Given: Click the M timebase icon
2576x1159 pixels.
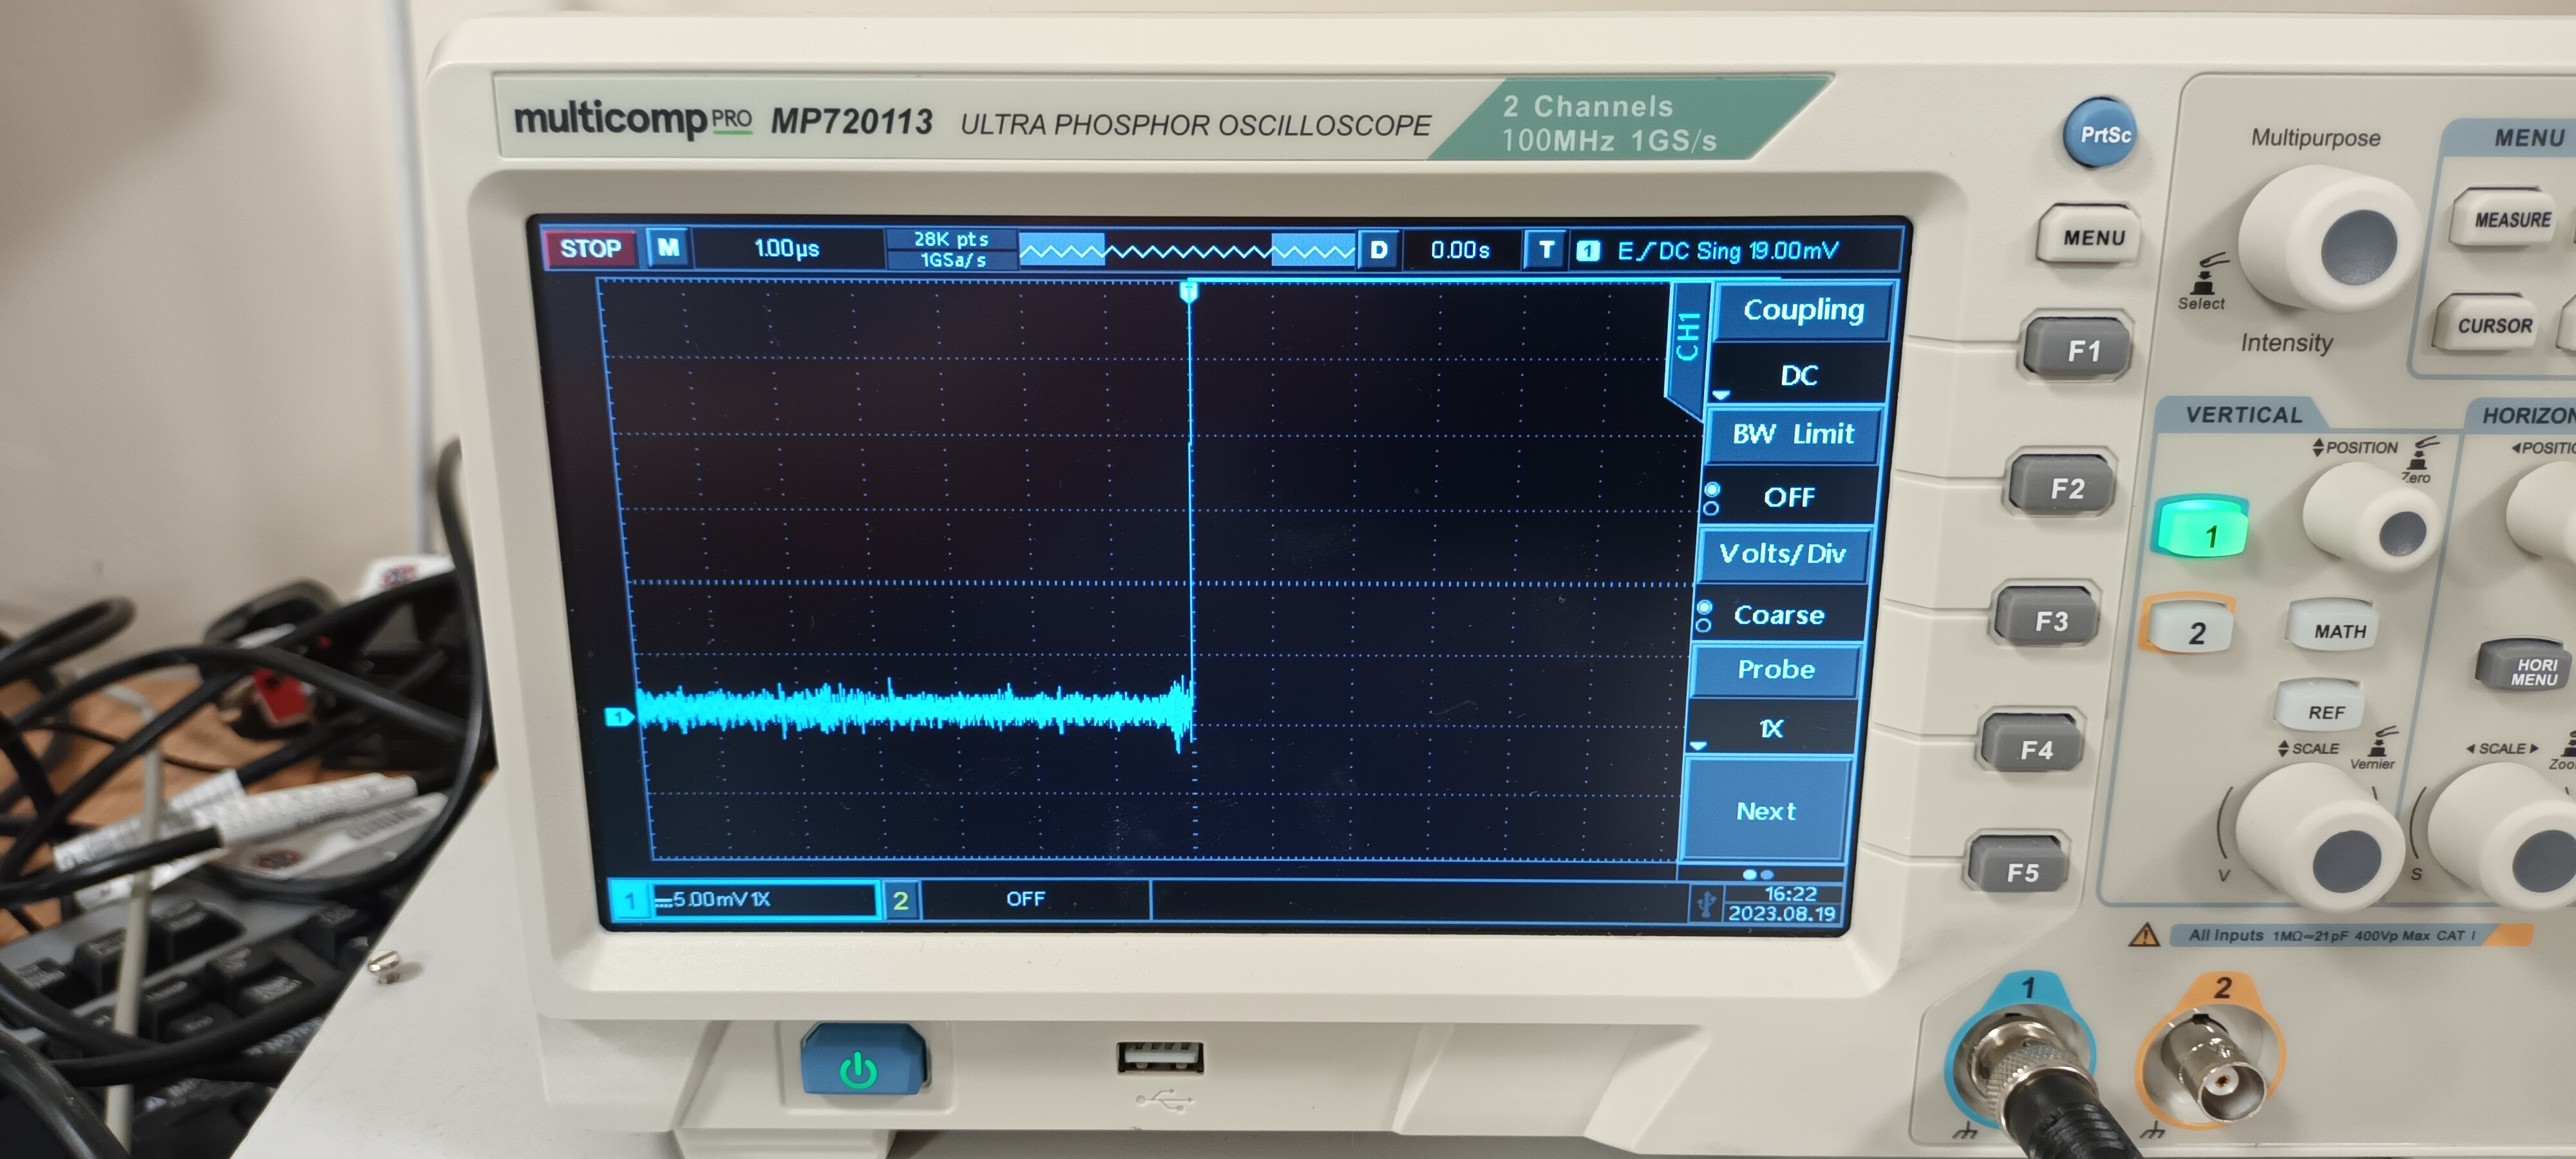Looking at the screenshot, I should (x=668, y=248).
